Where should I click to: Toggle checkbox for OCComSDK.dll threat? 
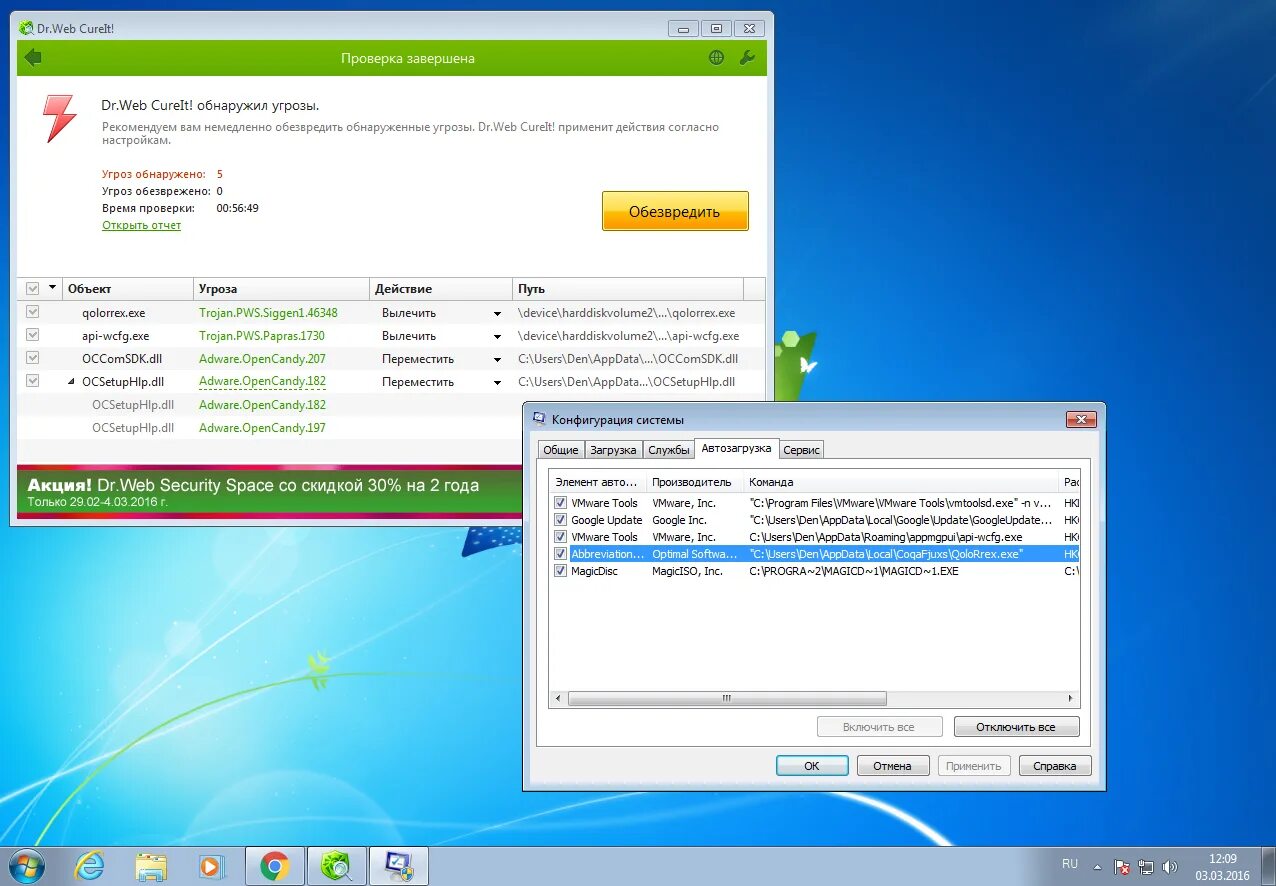click(33, 358)
